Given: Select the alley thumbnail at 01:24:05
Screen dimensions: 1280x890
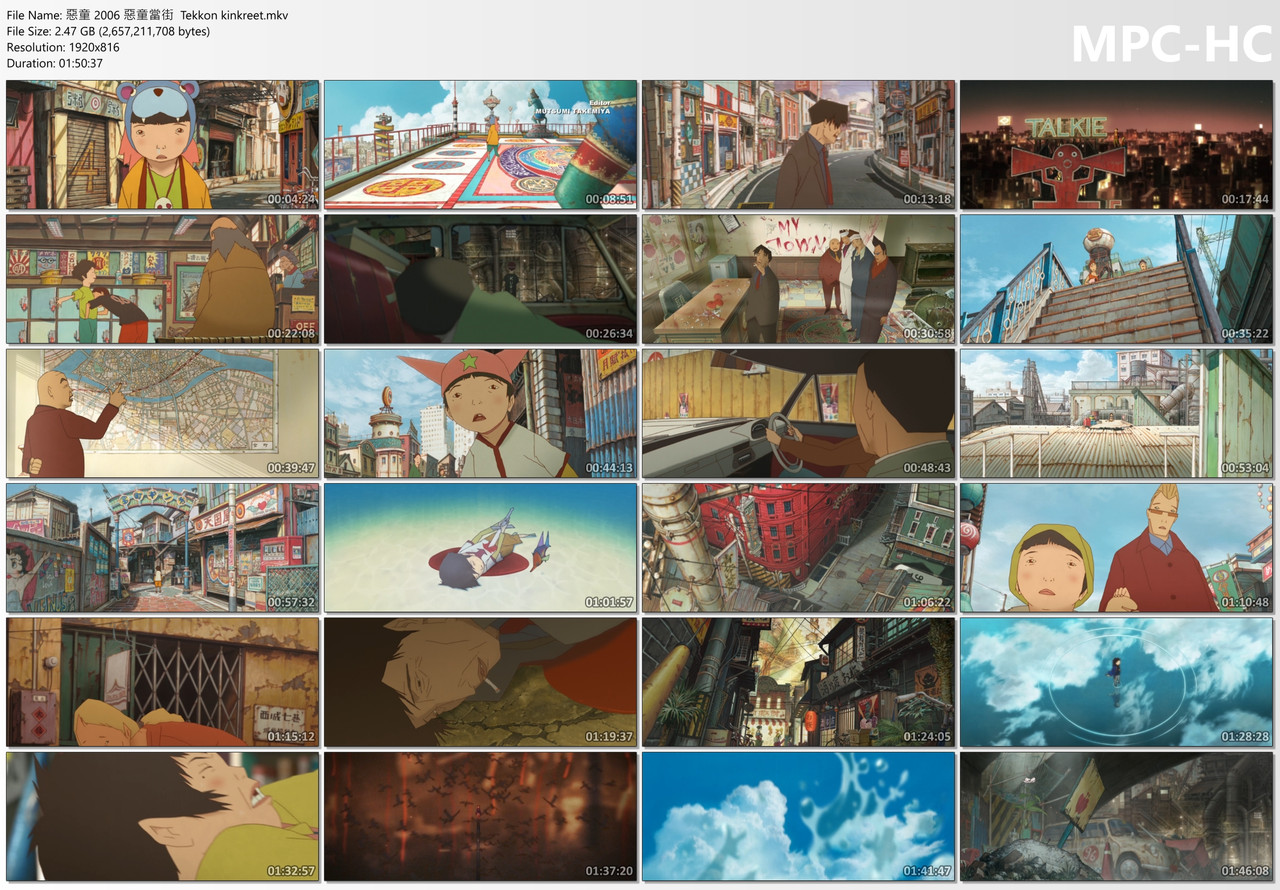Looking at the screenshot, I should point(799,682).
